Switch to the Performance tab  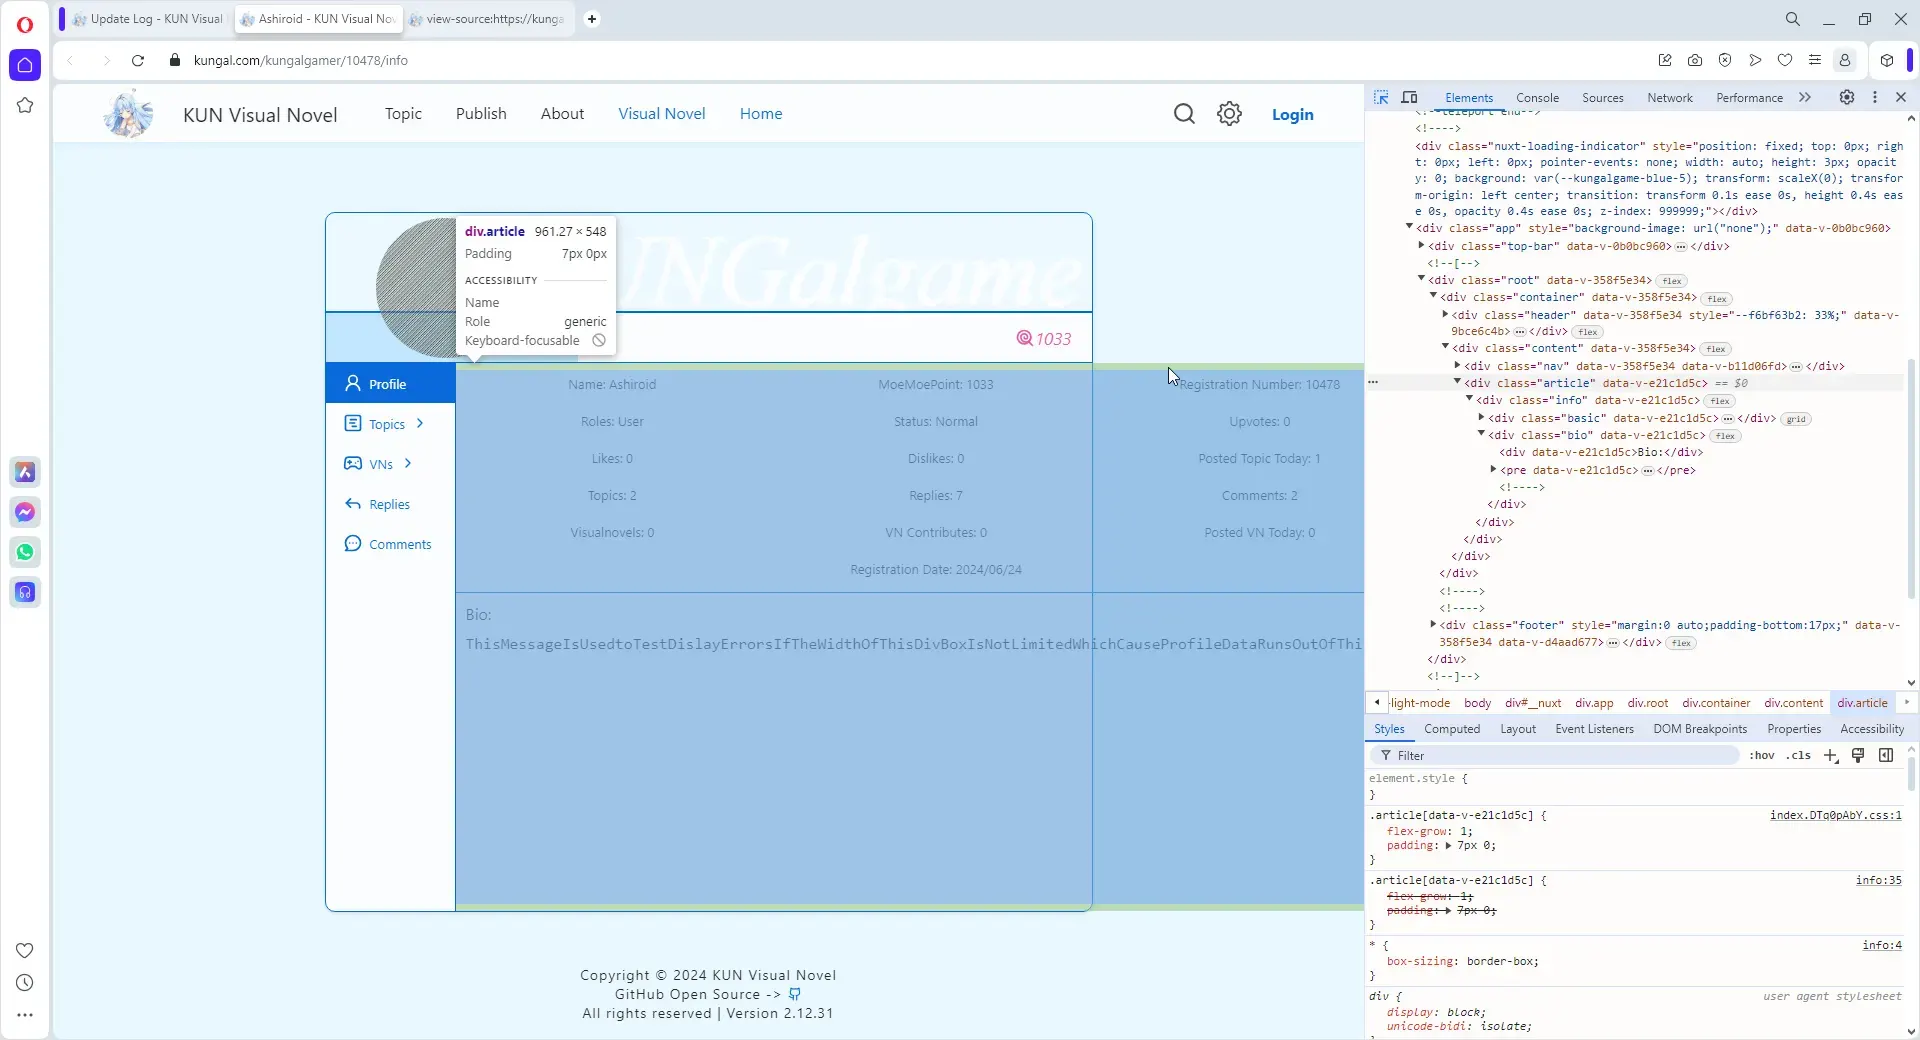tap(1749, 98)
